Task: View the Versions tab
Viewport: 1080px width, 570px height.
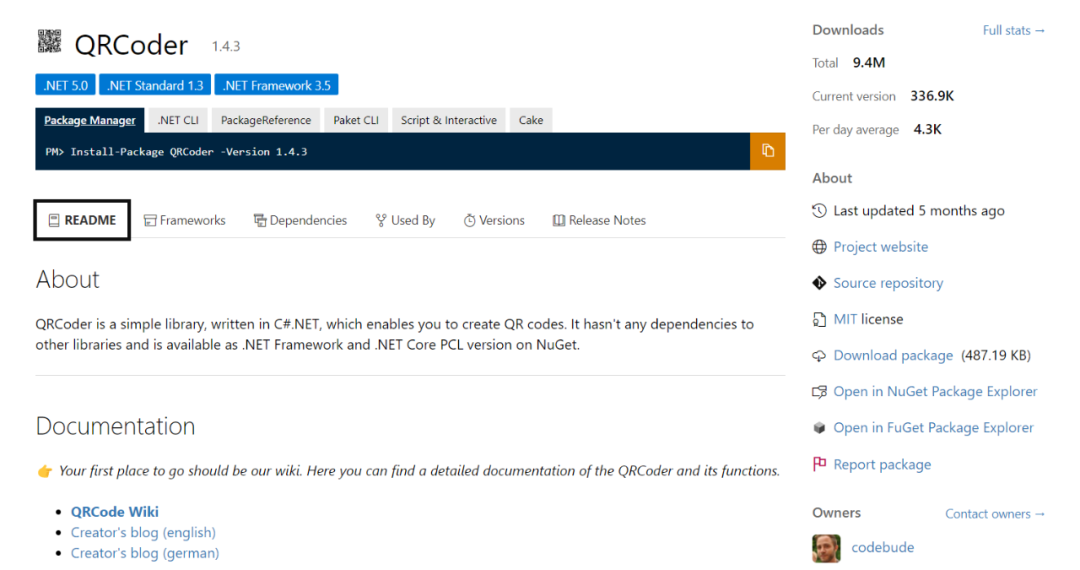Action: [x=494, y=220]
